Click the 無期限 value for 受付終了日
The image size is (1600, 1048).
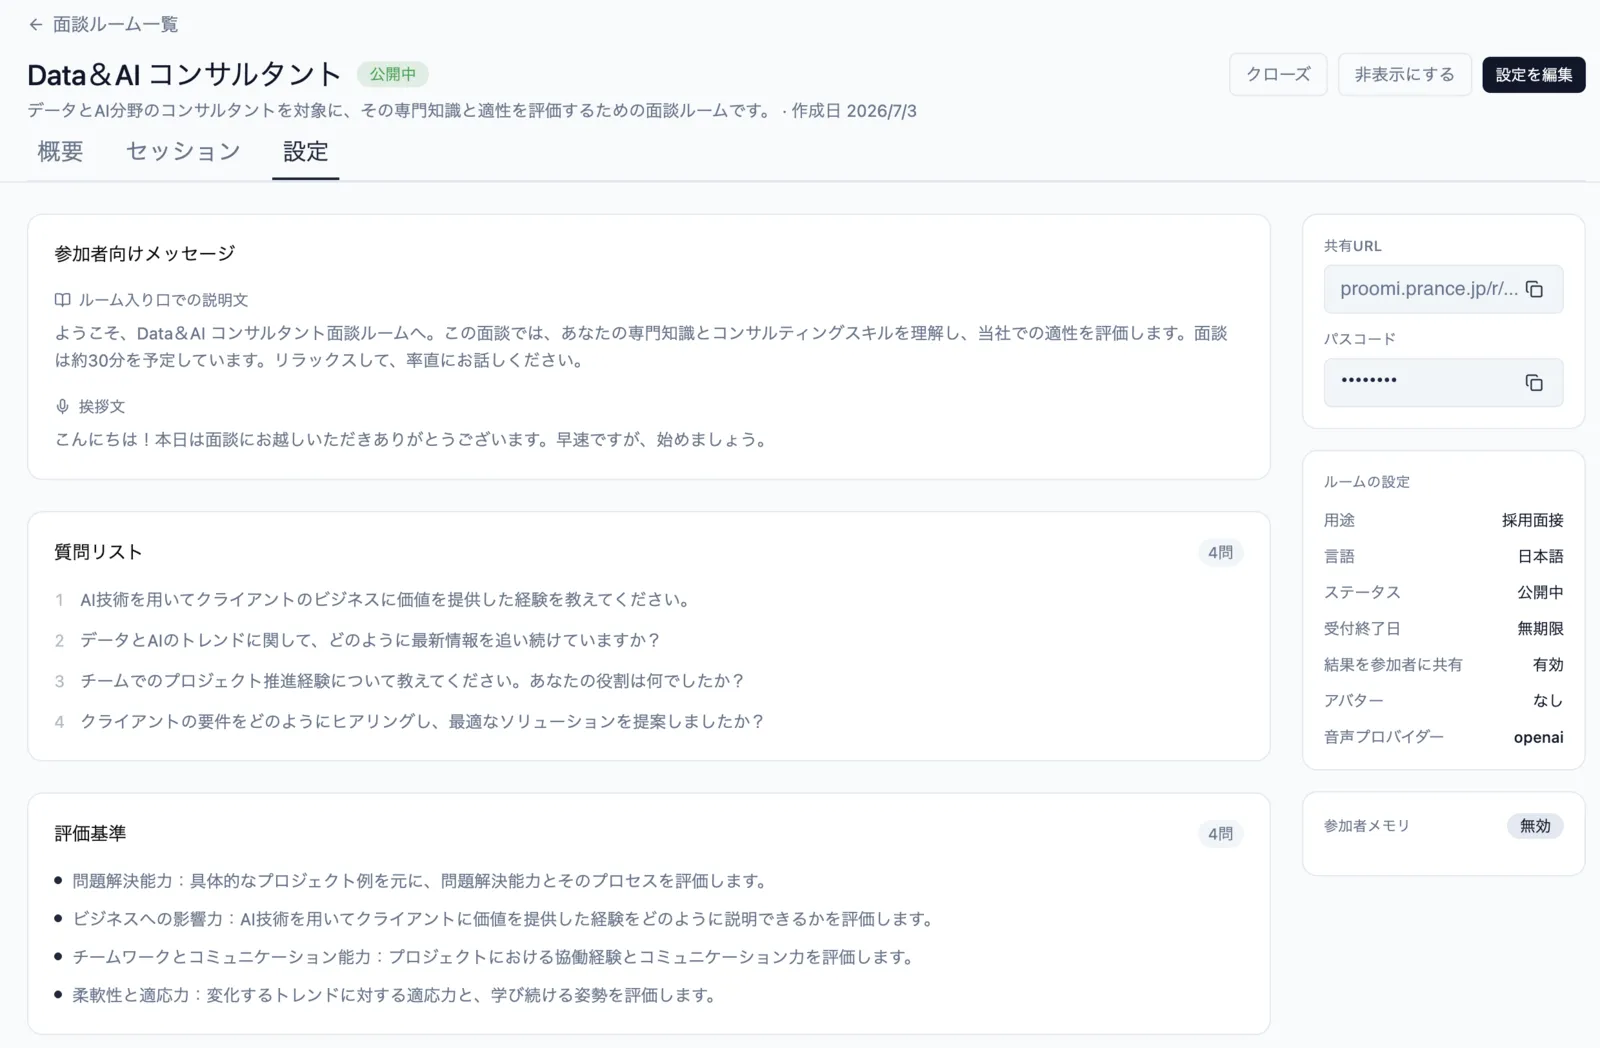point(1540,628)
